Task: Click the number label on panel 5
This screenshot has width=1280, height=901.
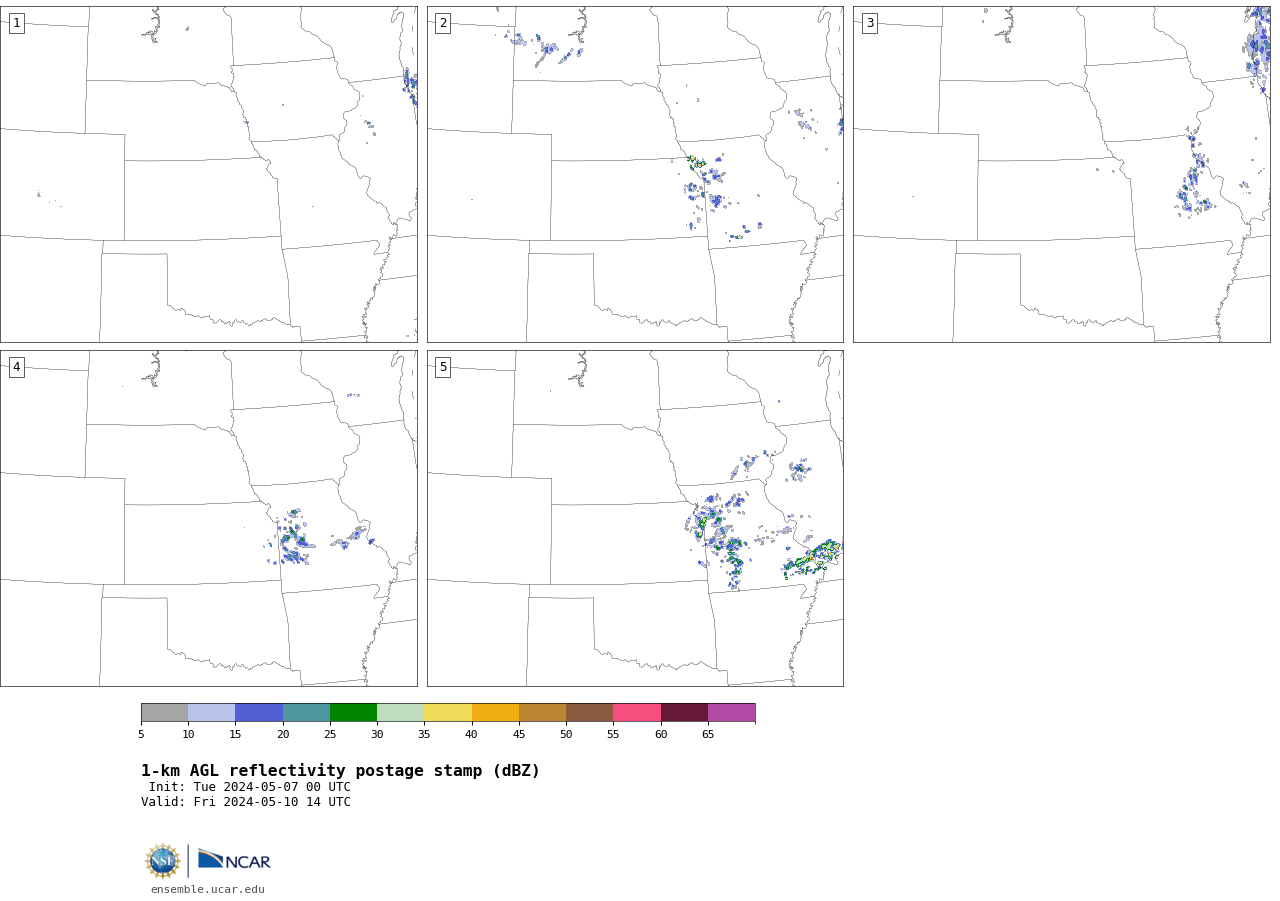Action: [443, 367]
